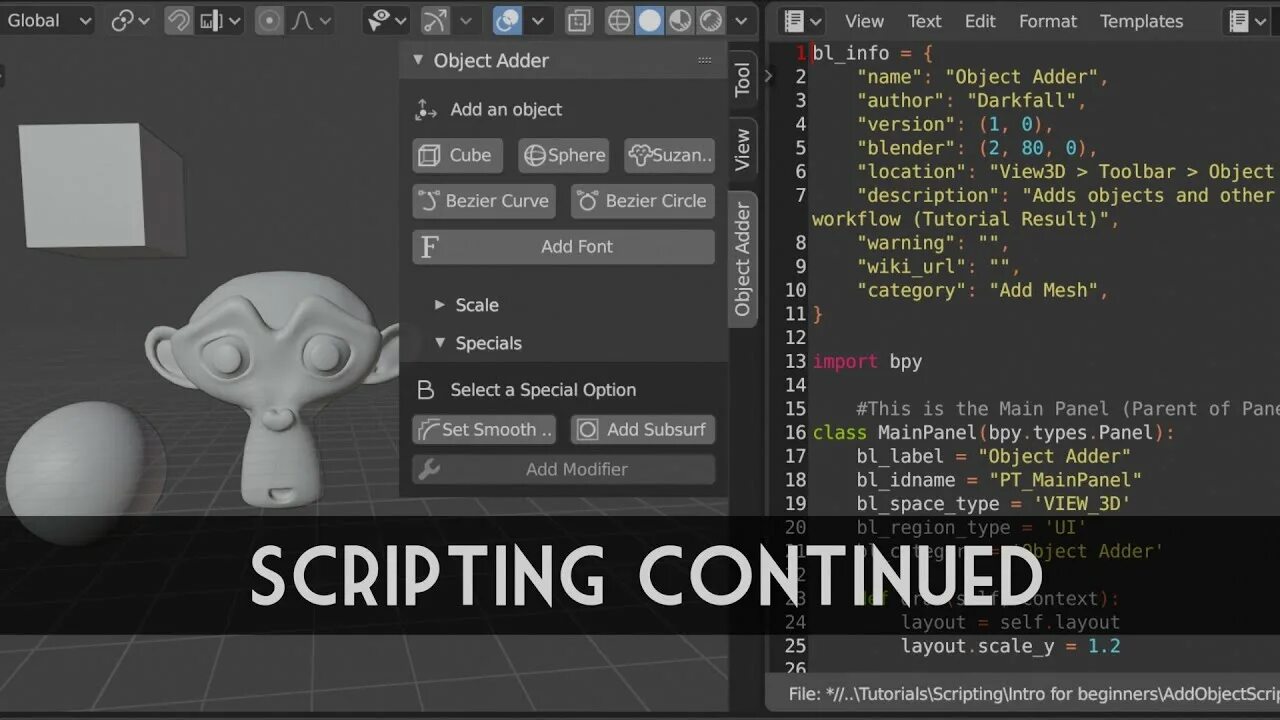Toggle X-ray mode
This screenshot has height=720, width=1280.
click(x=578, y=20)
